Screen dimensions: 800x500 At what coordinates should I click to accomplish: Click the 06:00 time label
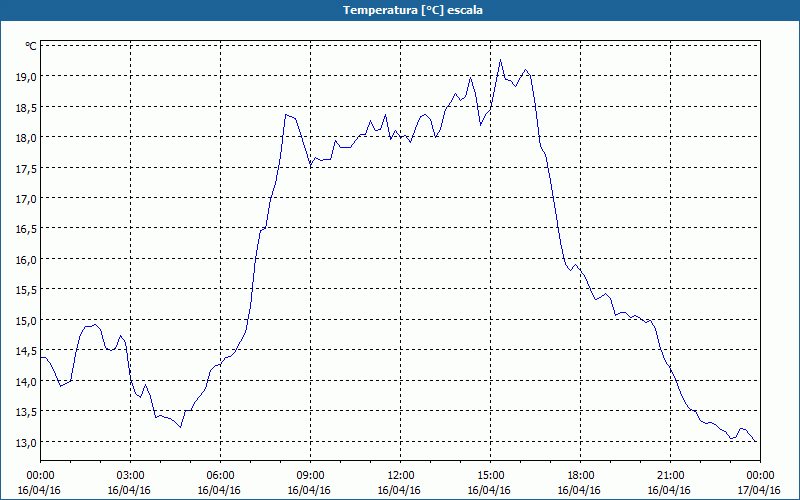point(220,476)
